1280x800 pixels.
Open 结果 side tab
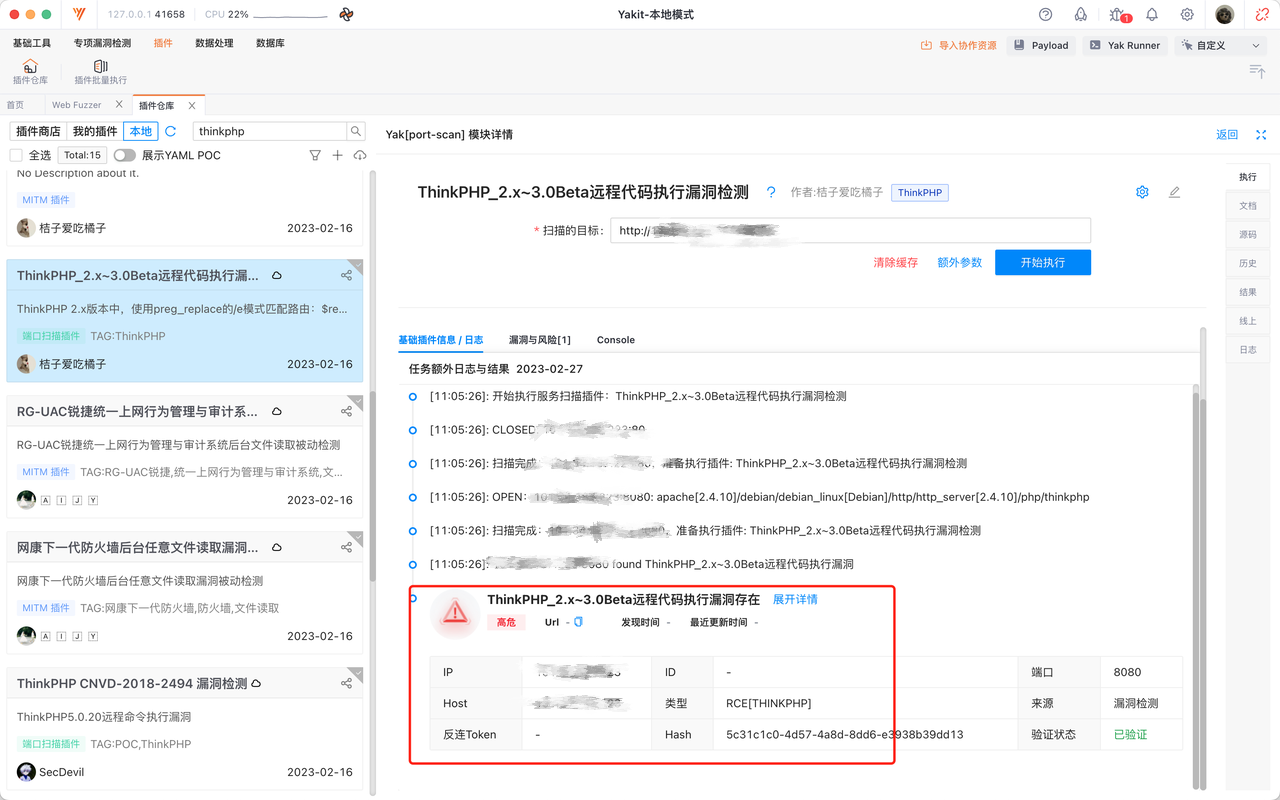click(1248, 292)
